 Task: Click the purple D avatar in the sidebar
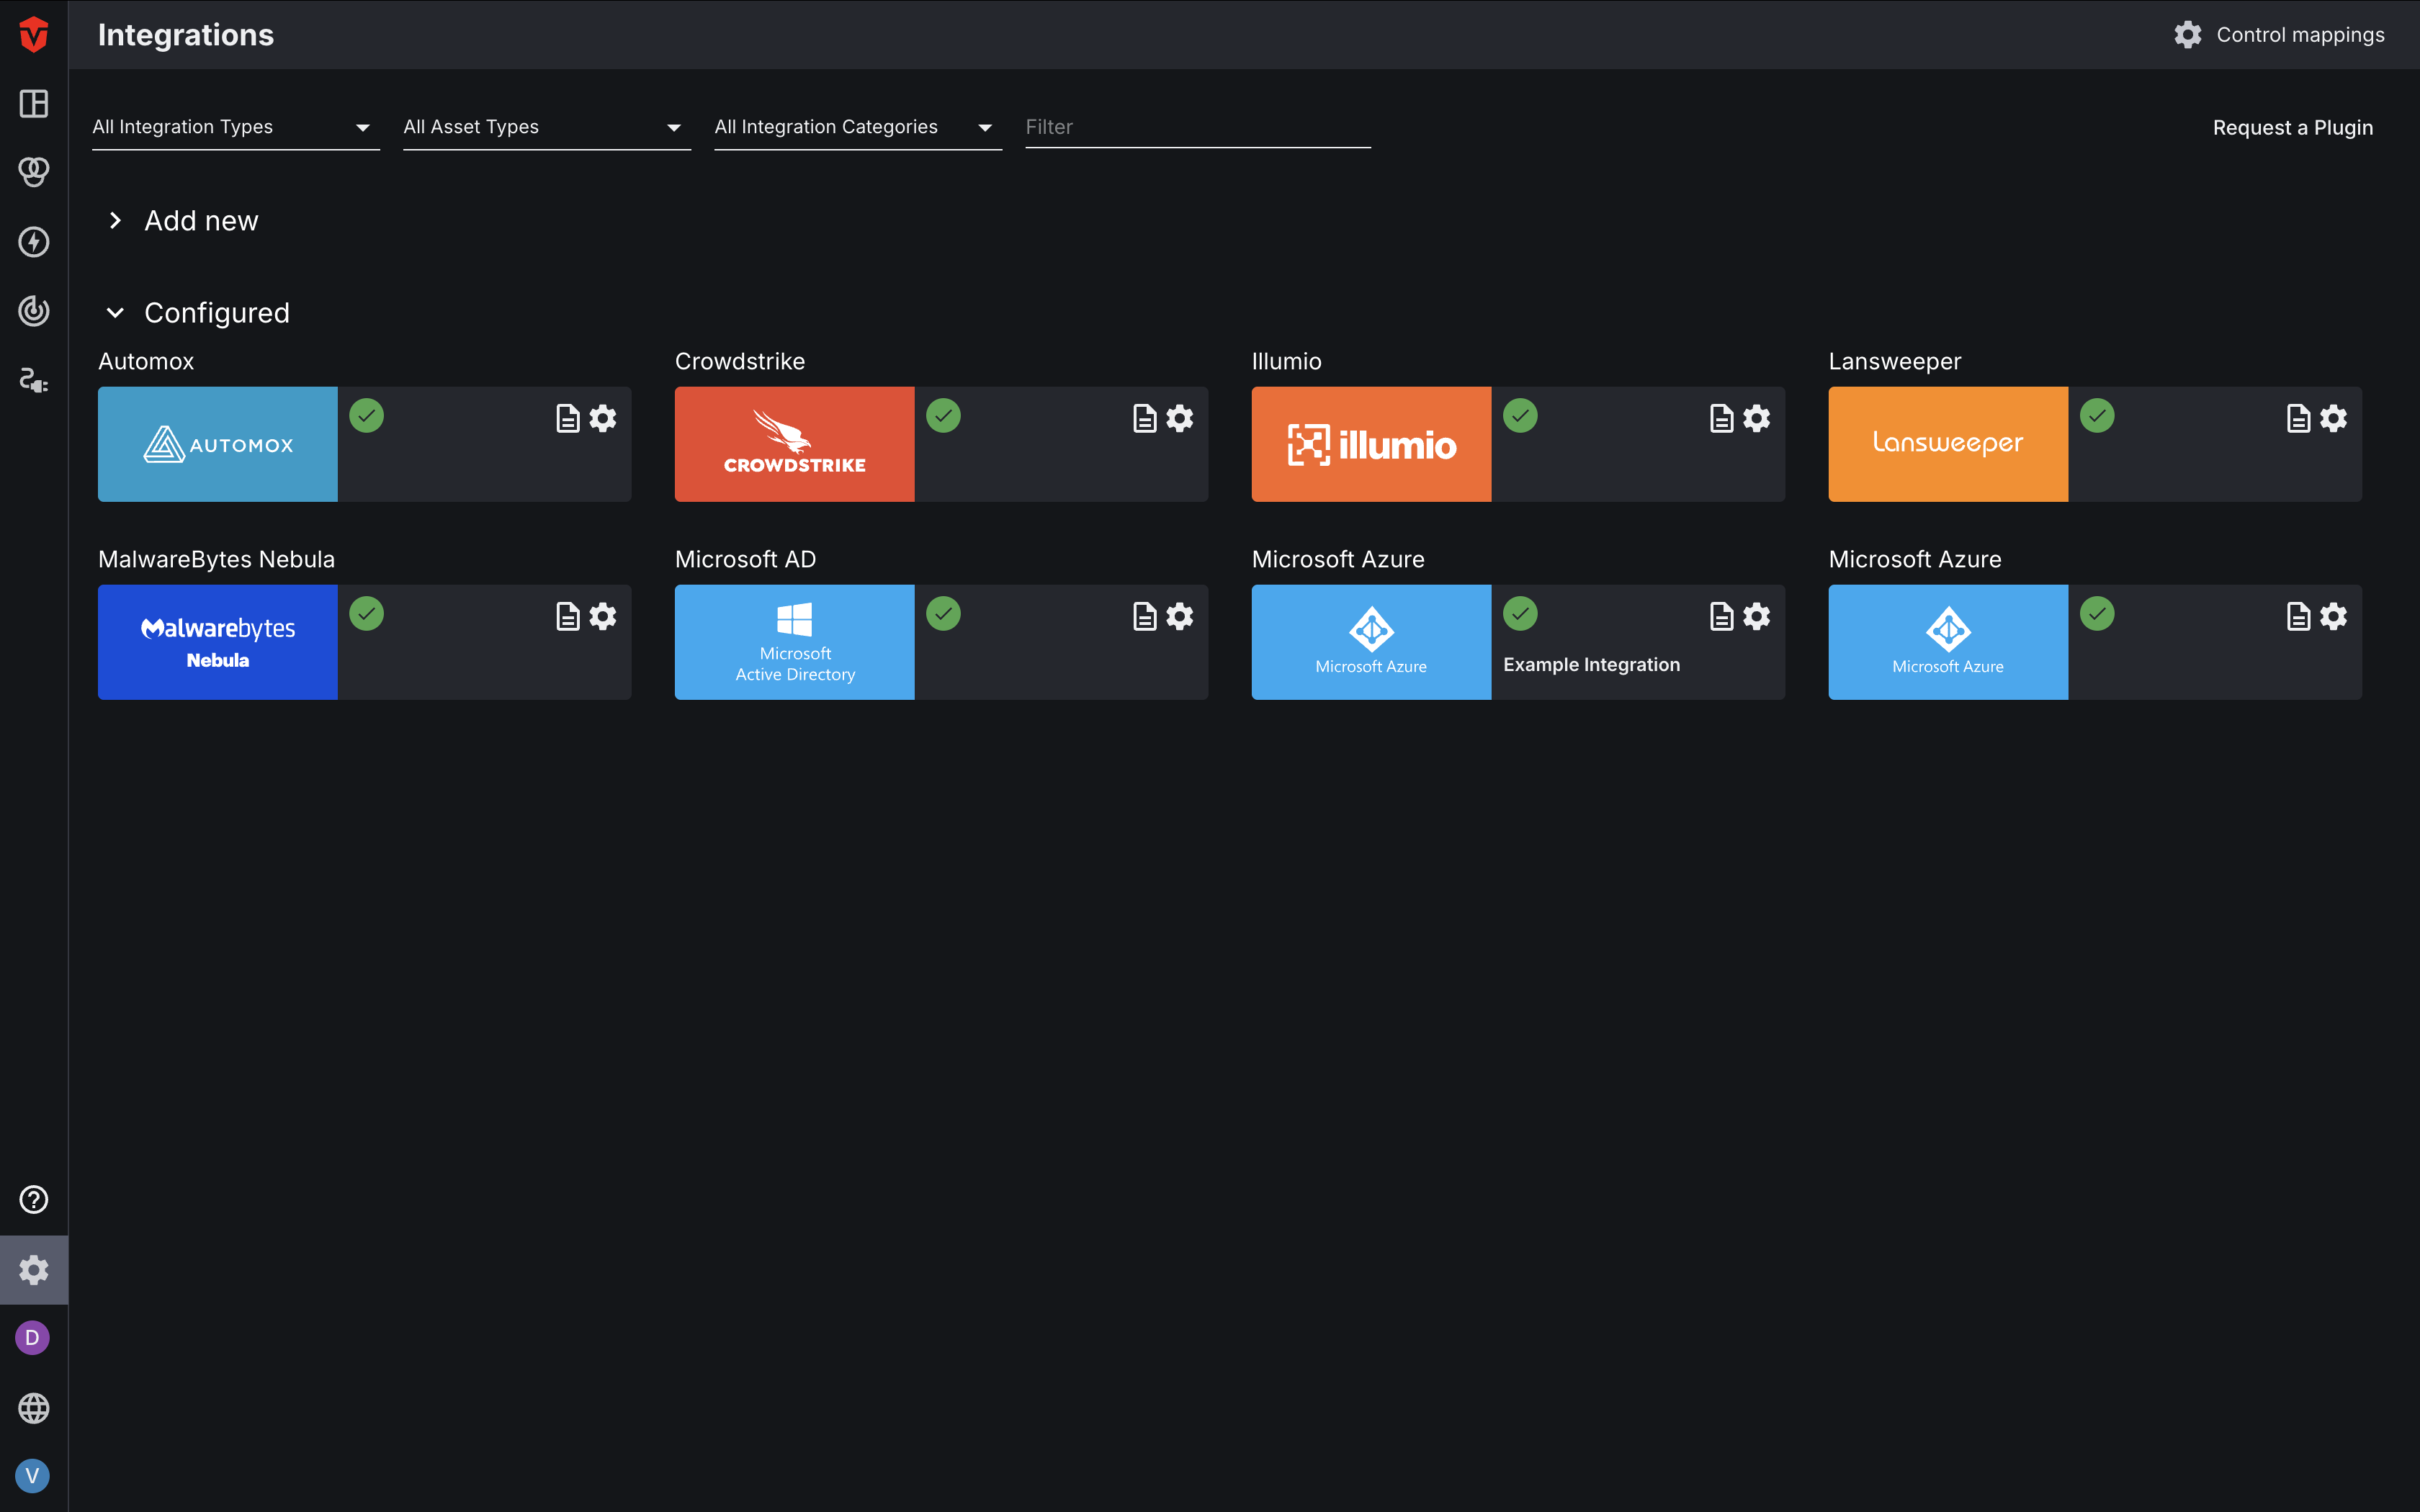pos(32,1338)
